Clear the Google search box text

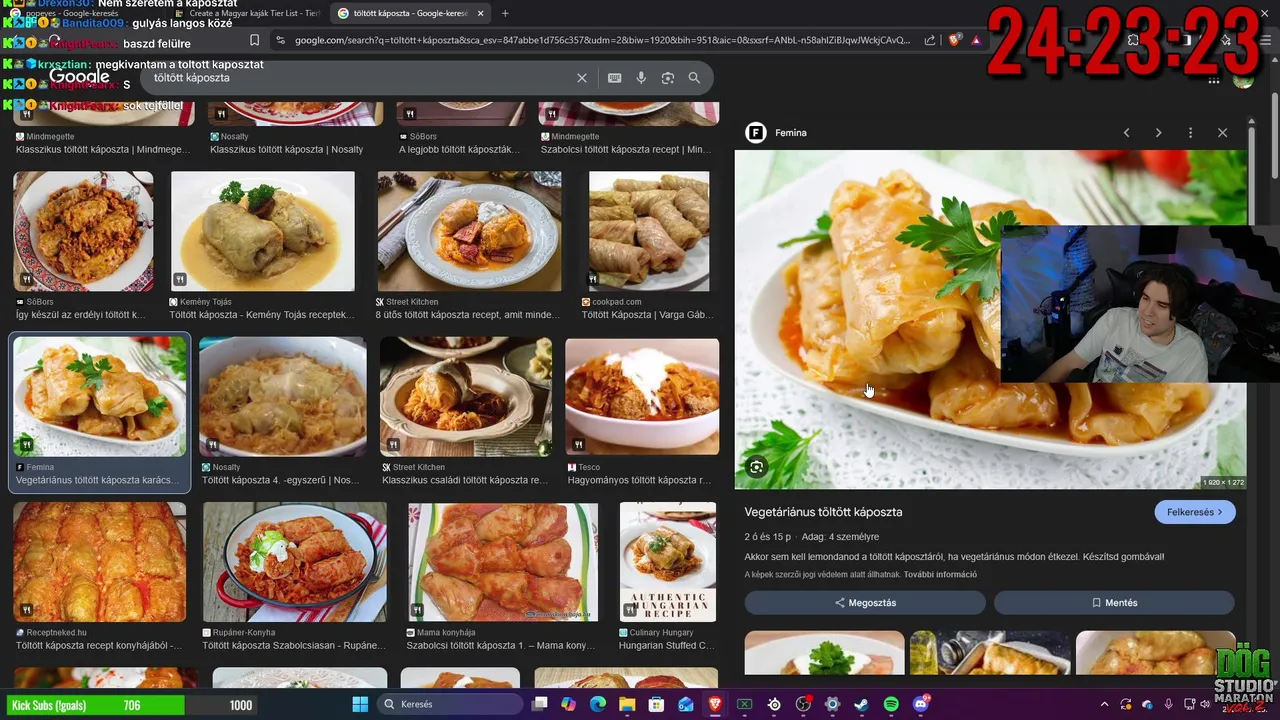click(x=582, y=78)
